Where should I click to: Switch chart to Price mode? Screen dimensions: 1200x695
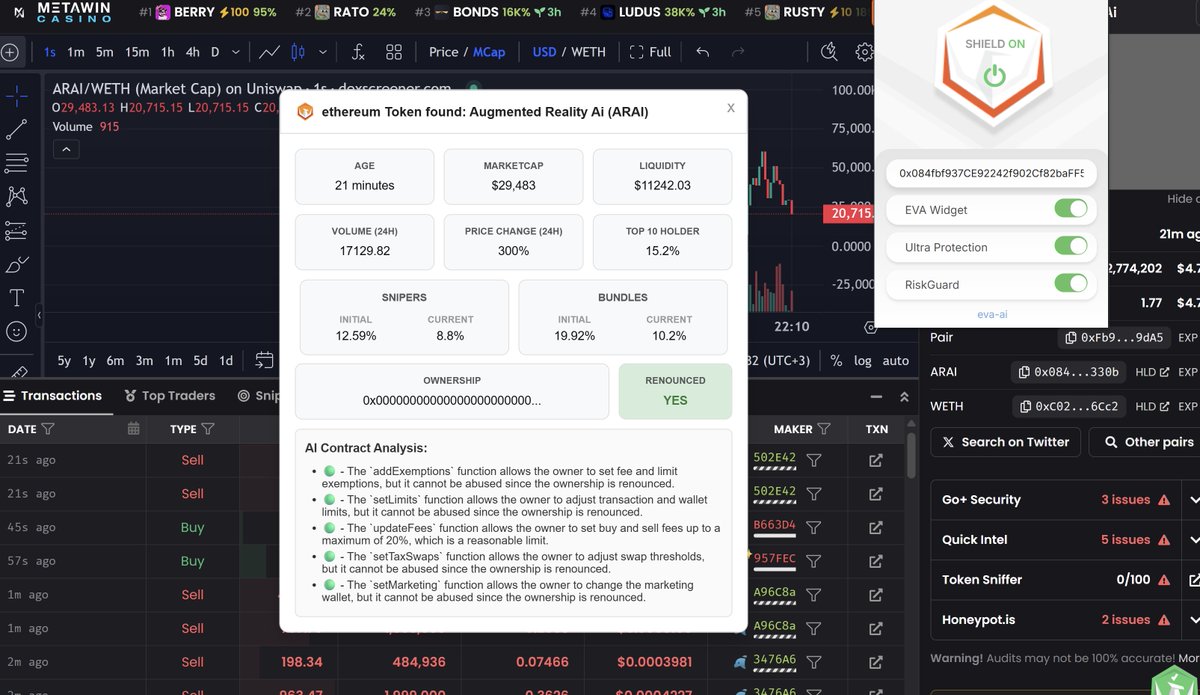point(443,52)
